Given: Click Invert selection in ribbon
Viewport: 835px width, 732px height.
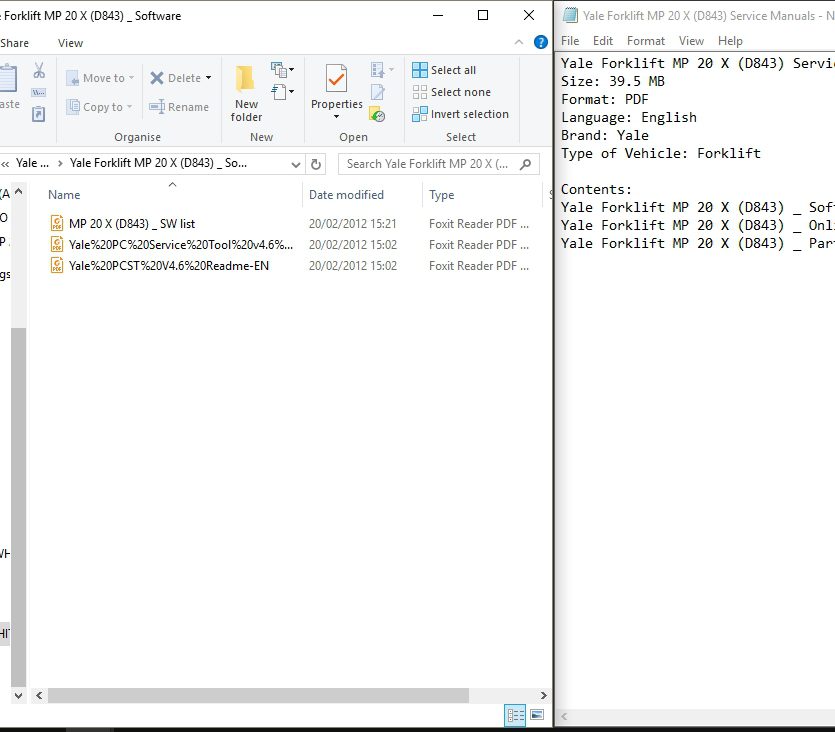Looking at the screenshot, I should pyautogui.click(x=461, y=114).
